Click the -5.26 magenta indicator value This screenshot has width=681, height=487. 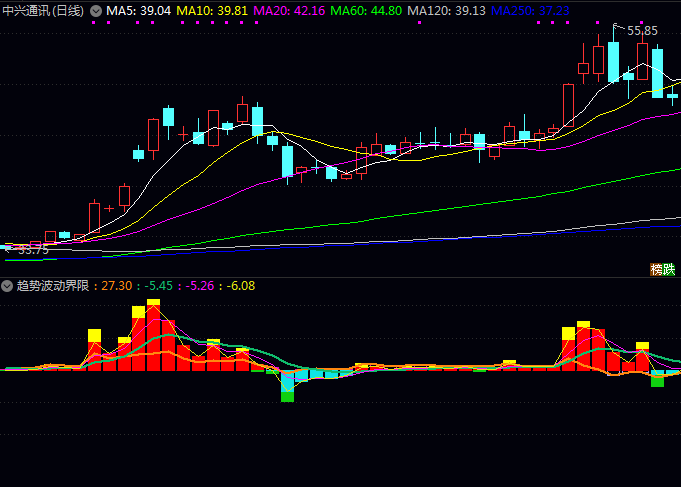click(x=200, y=286)
